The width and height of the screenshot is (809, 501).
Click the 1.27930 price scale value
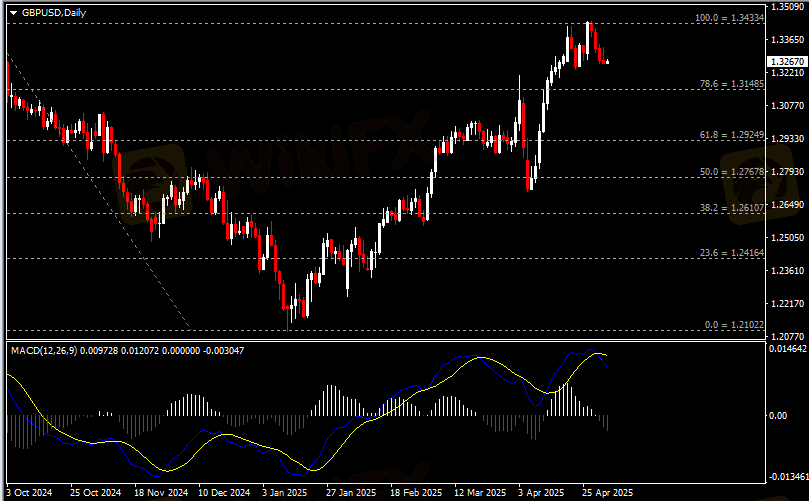tap(787, 172)
